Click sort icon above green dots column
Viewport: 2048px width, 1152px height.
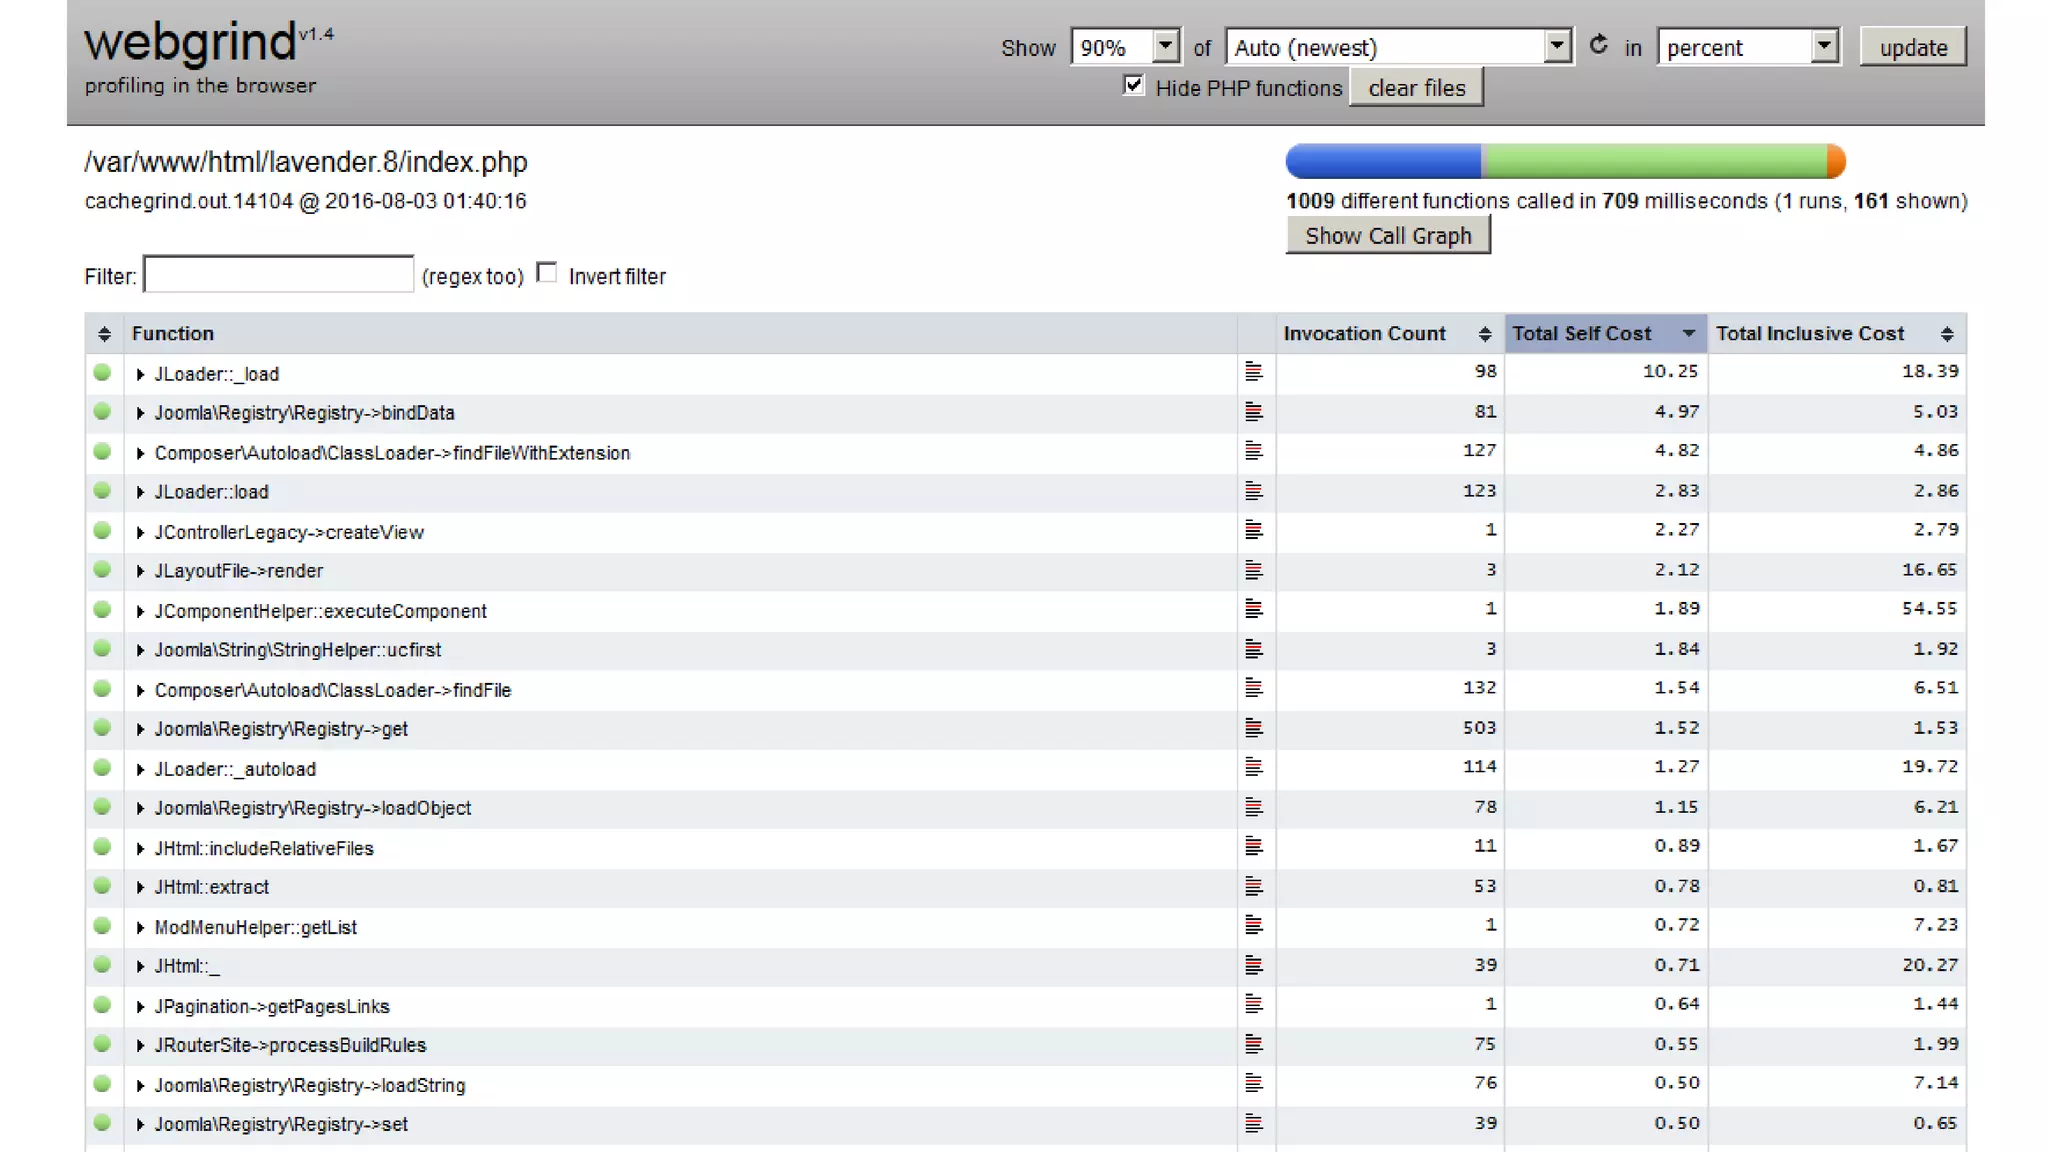104,334
